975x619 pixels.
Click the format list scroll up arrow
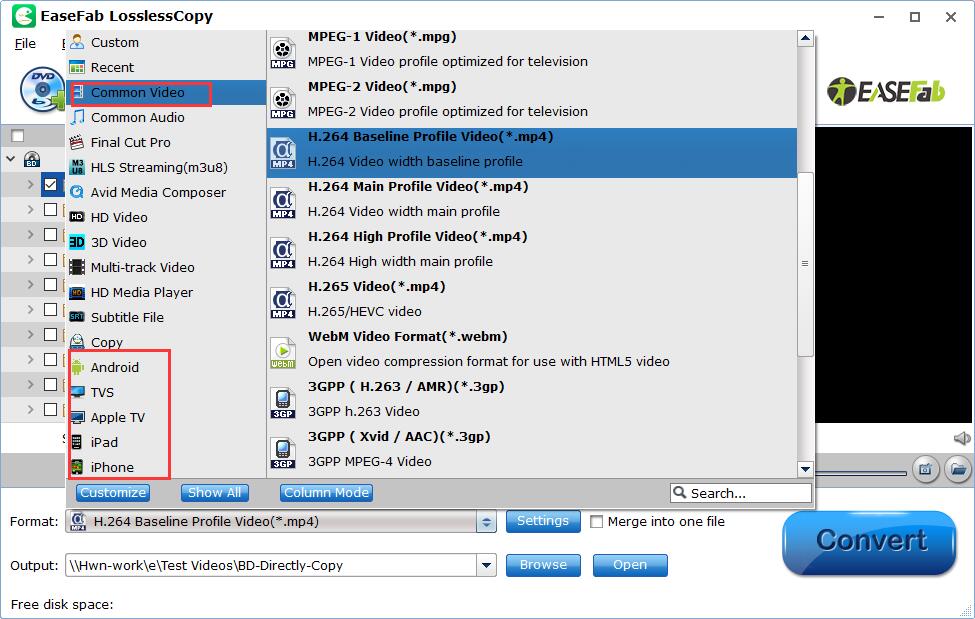click(x=805, y=39)
